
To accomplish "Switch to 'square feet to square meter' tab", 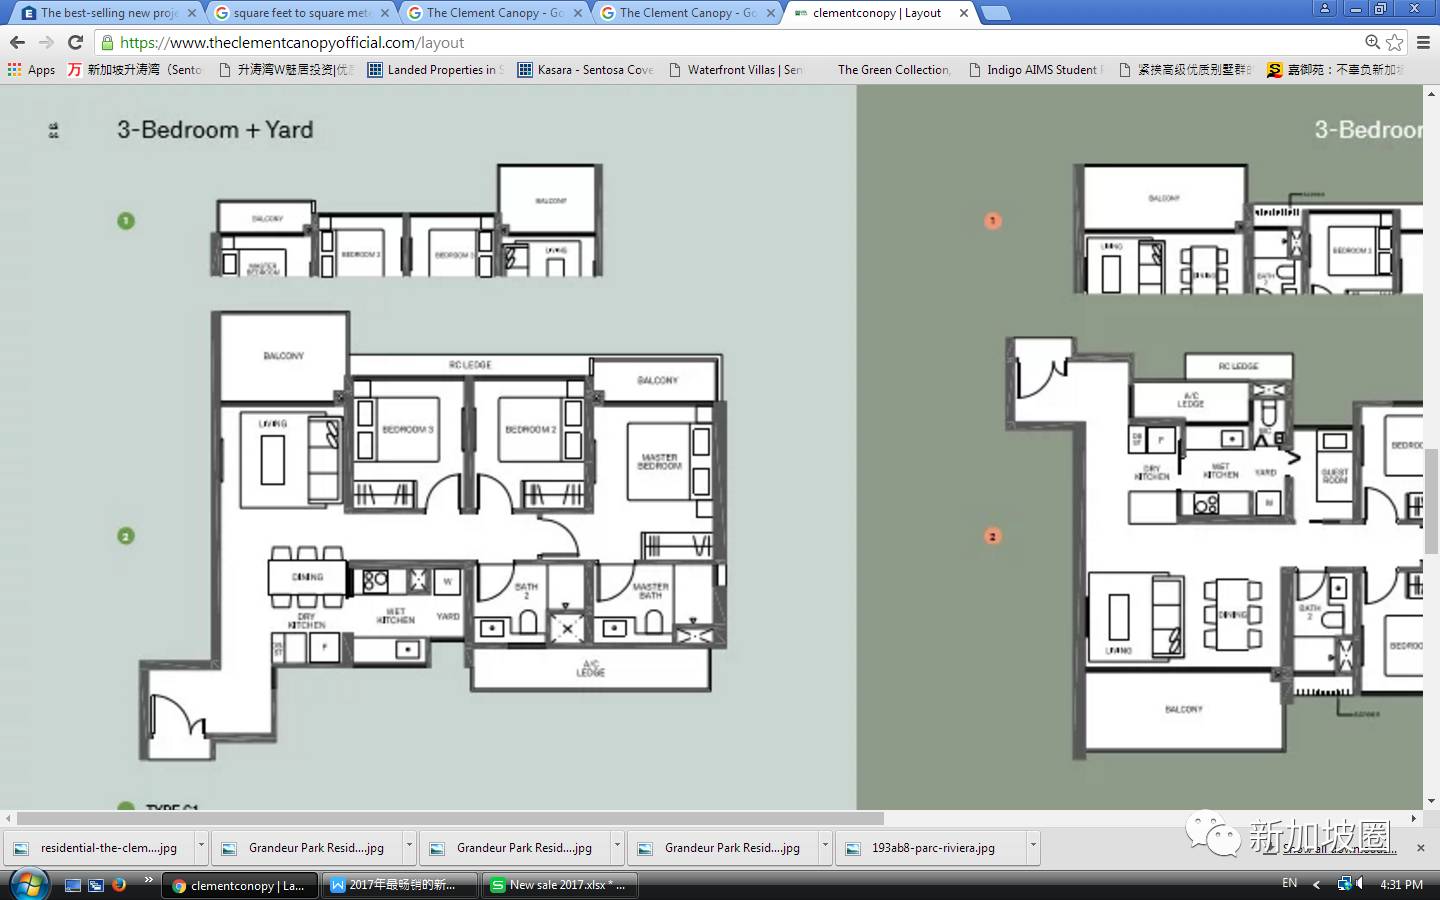I will click(x=301, y=13).
